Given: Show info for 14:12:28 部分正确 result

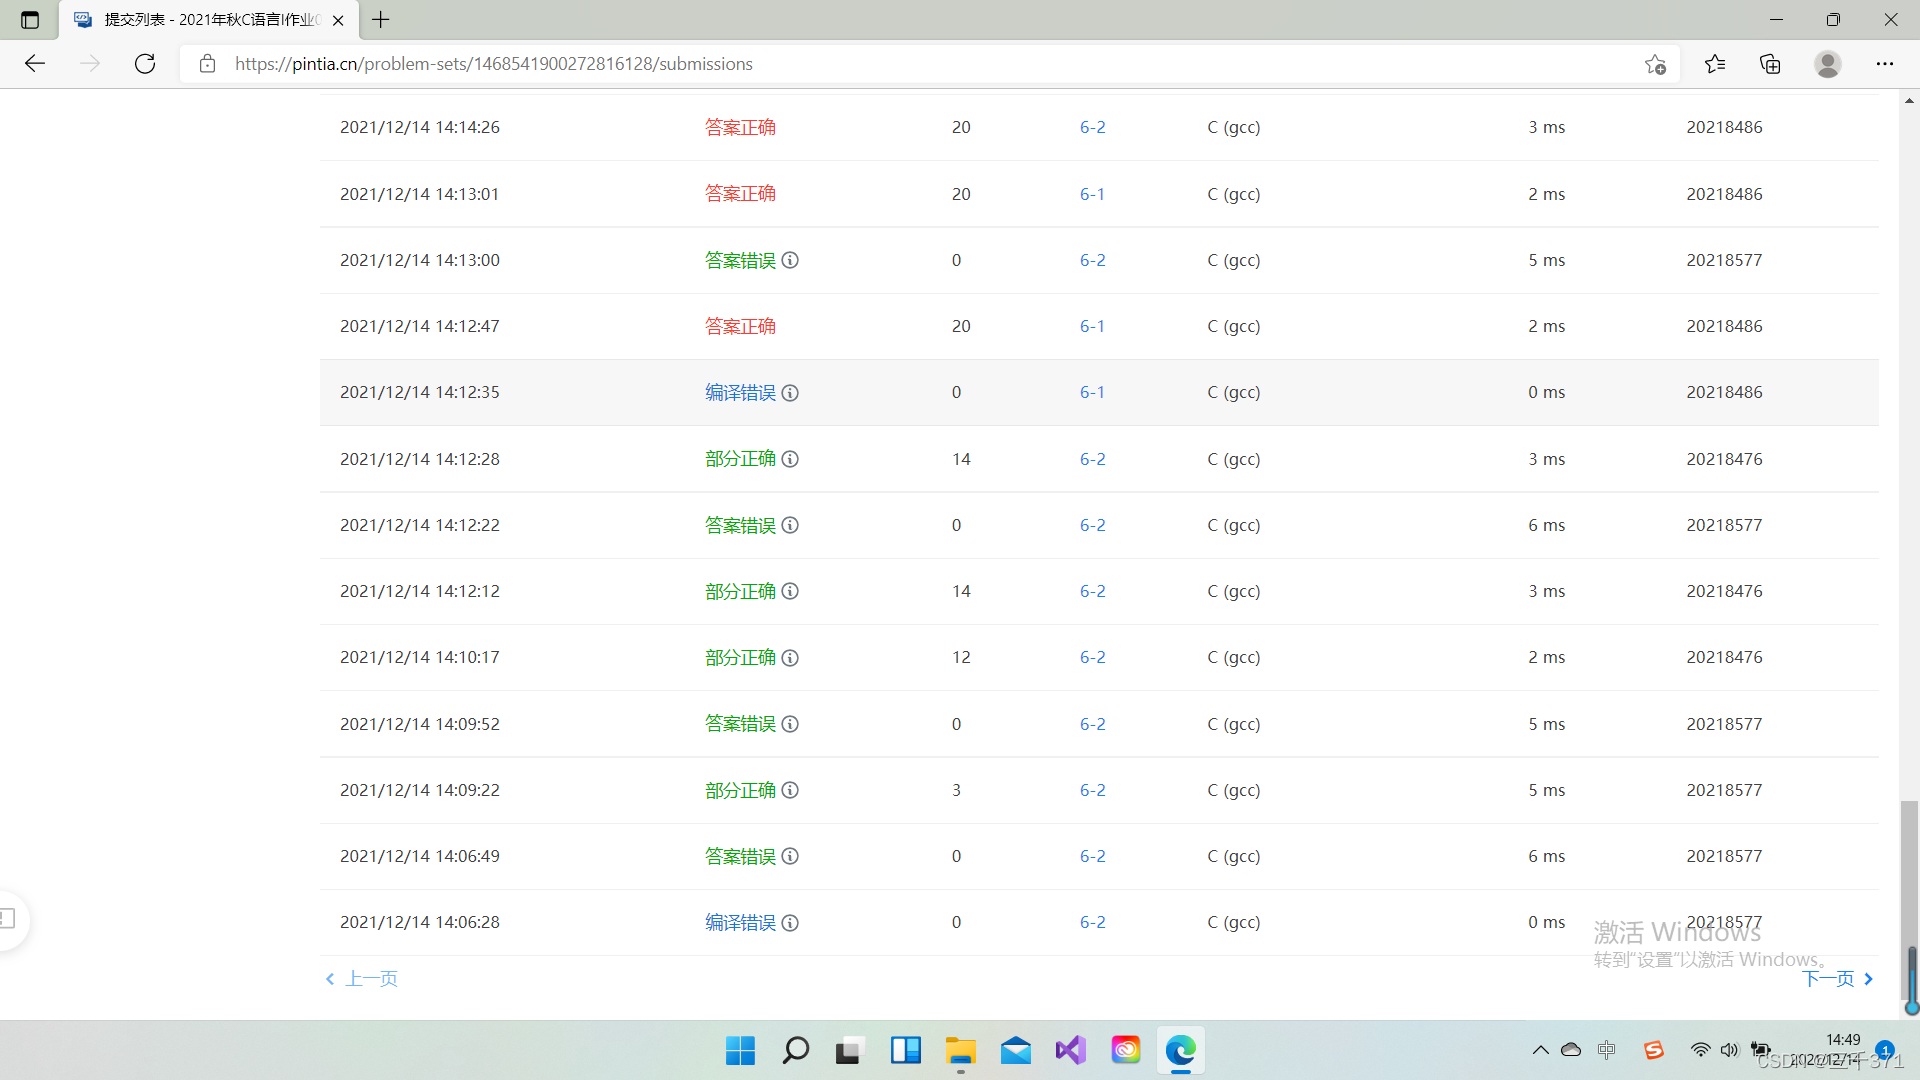Looking at the screenshot, I should (x=790, y=459).
